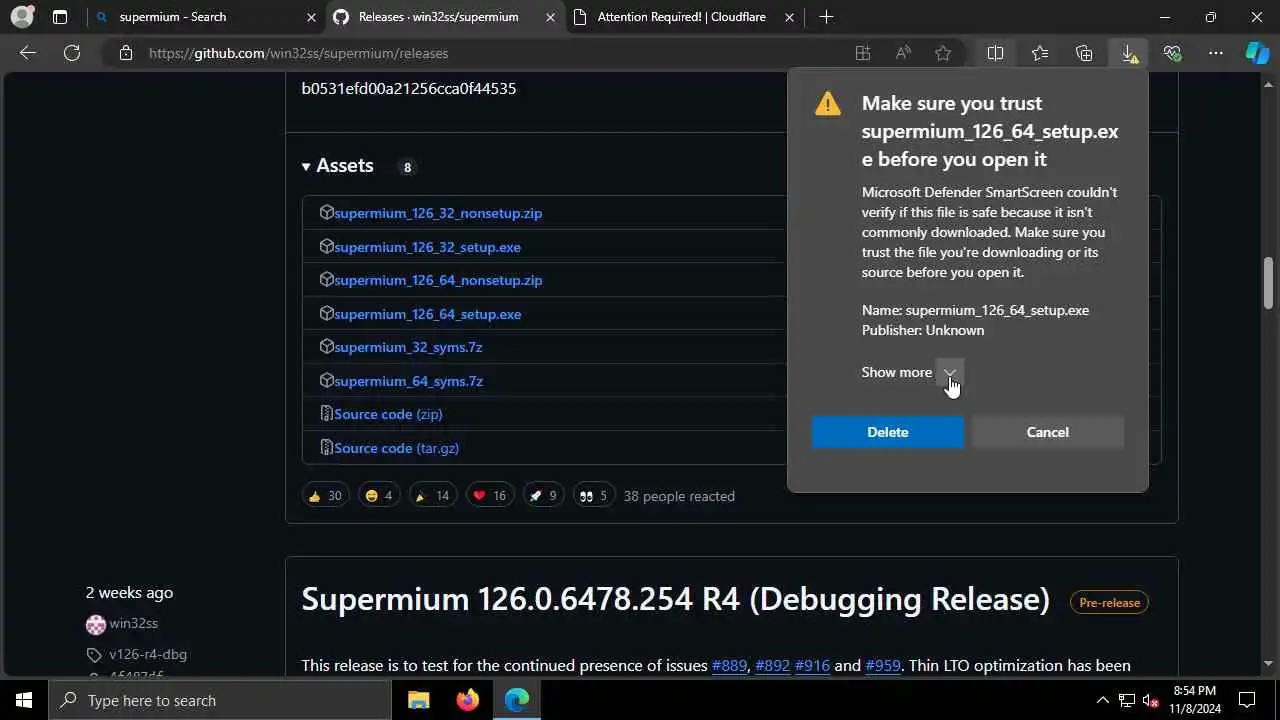The width and height of the screenshot is (1280, 720).
Task: Download supermium_64_syms.7z
Action: click(408, 381)
